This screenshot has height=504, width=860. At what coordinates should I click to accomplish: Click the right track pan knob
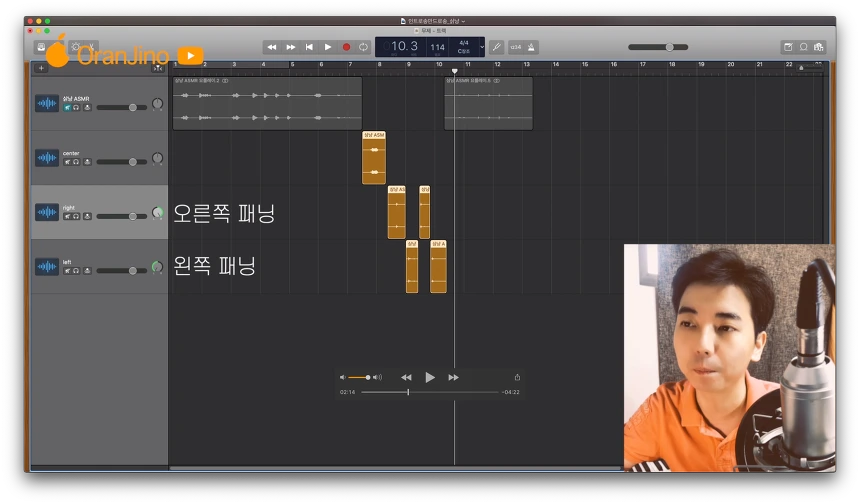[x=157, y=212]
